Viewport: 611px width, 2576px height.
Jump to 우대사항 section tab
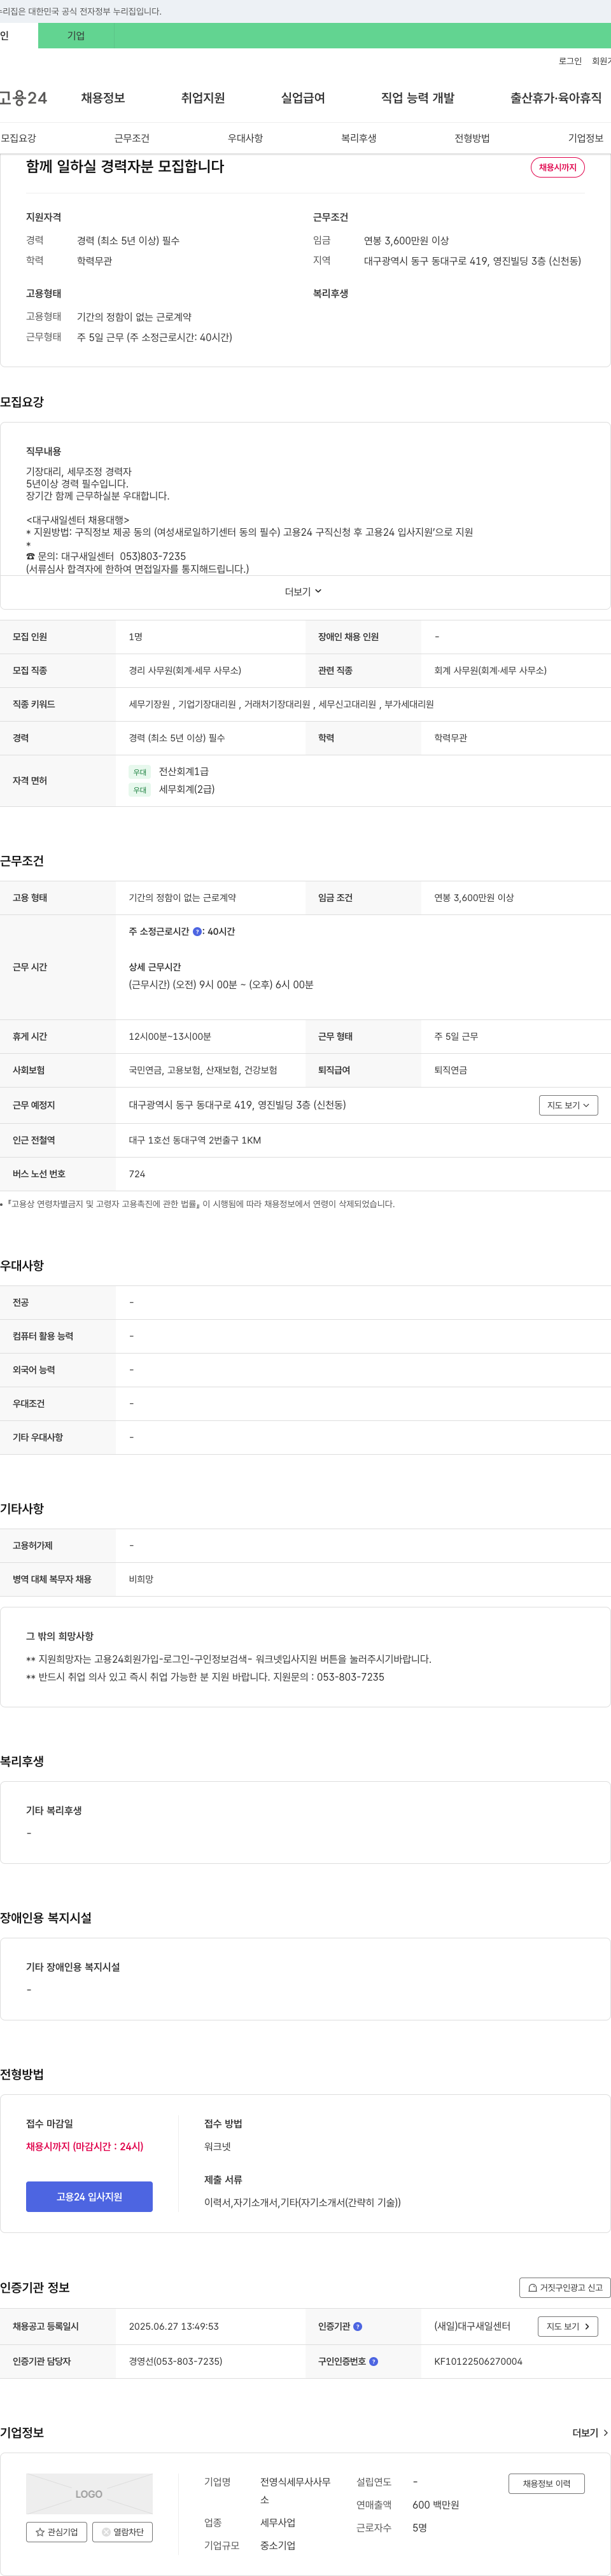[245, 138]
